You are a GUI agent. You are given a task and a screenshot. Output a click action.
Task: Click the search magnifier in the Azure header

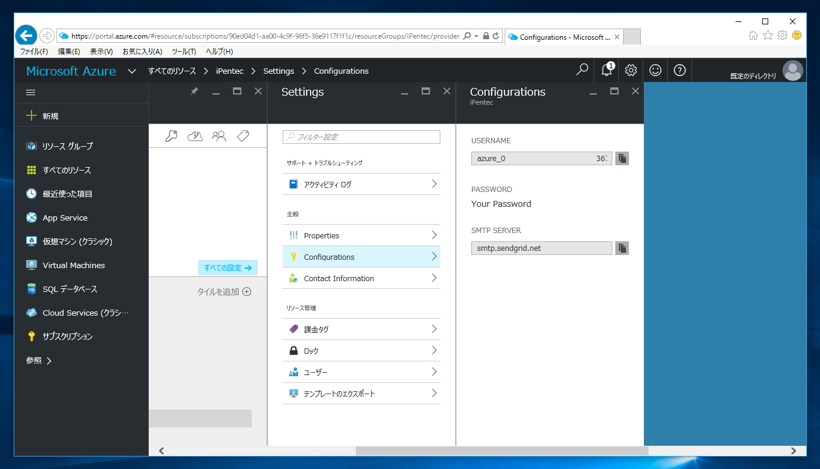[582, 71]
